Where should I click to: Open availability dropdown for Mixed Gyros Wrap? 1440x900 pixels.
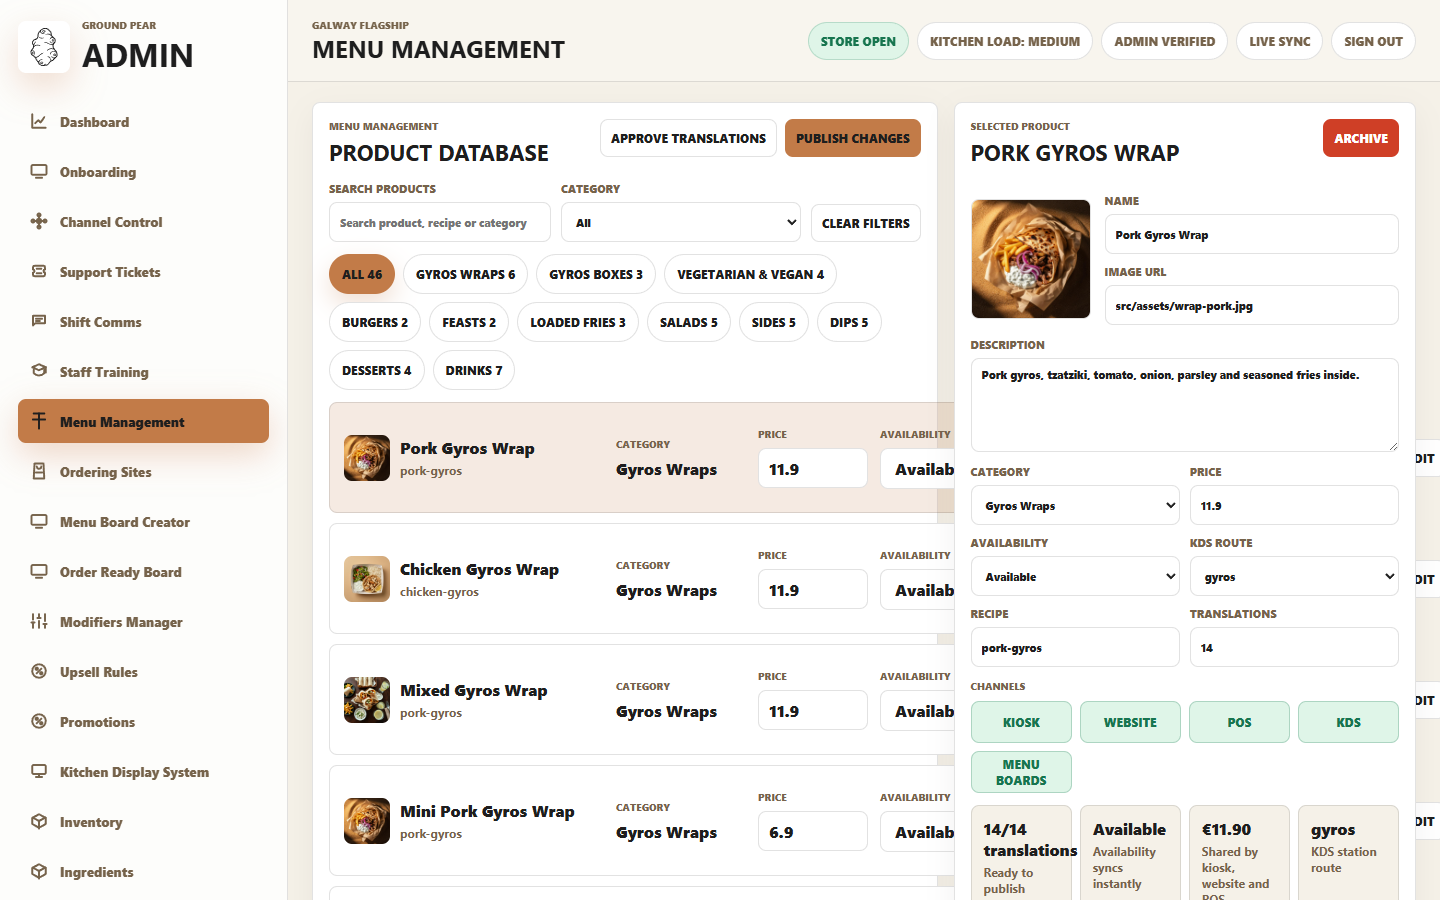917,711
